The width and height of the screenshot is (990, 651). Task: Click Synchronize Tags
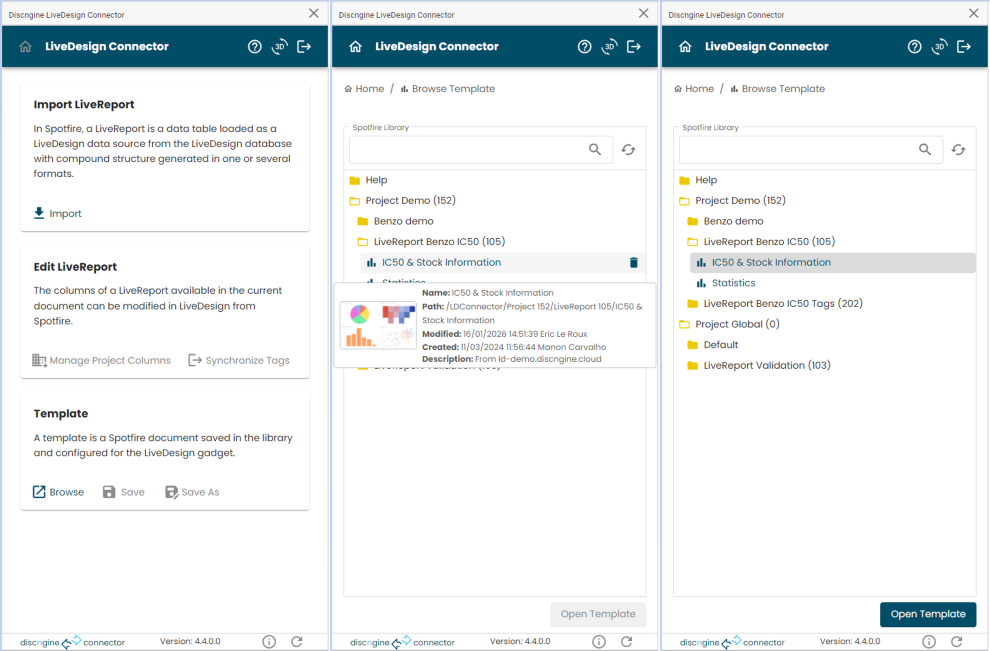(239, 361)
